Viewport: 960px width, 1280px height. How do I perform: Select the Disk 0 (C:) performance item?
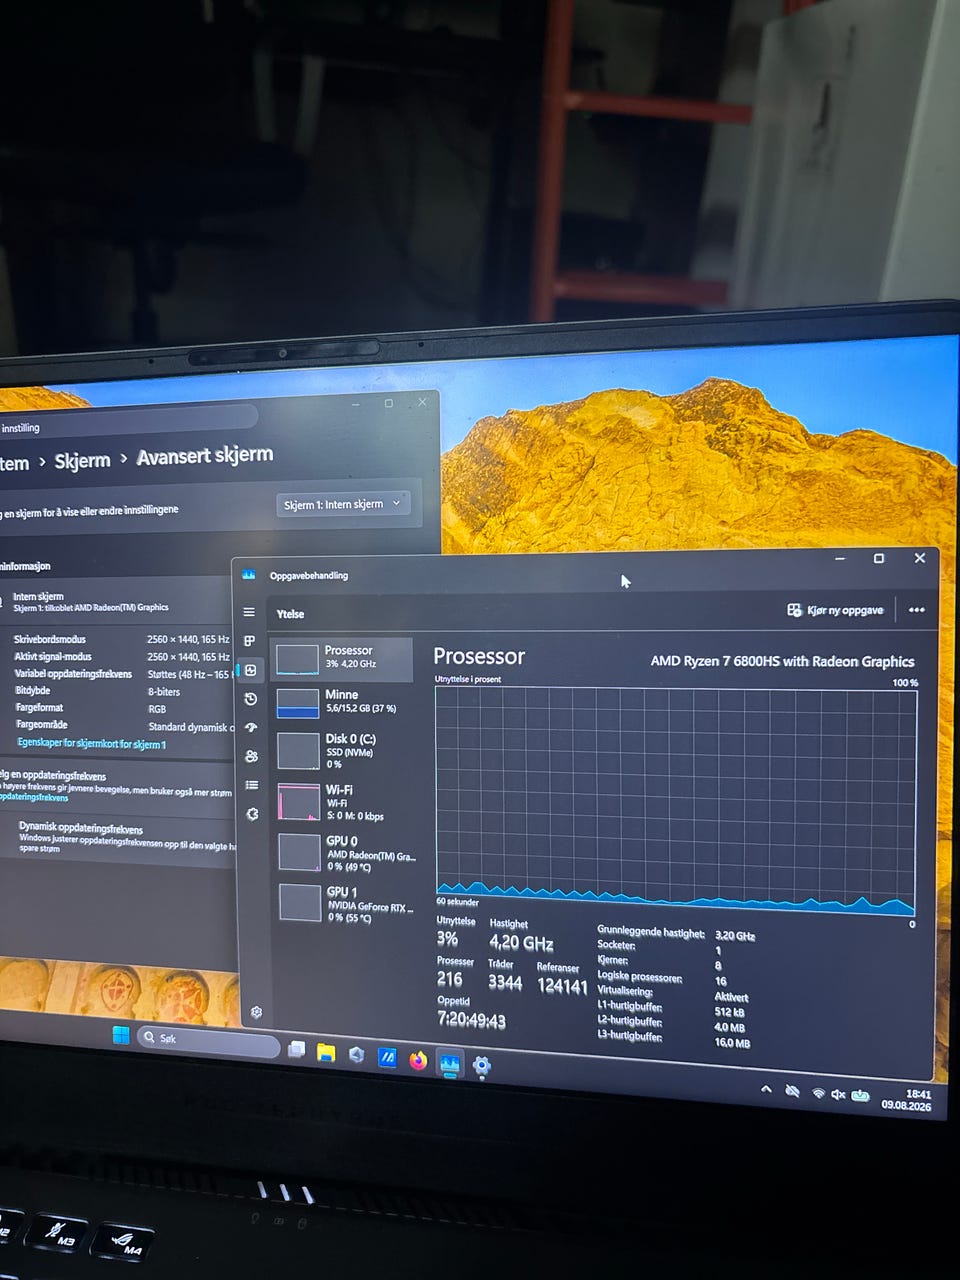pyautogui.click(x=343, y=751)
